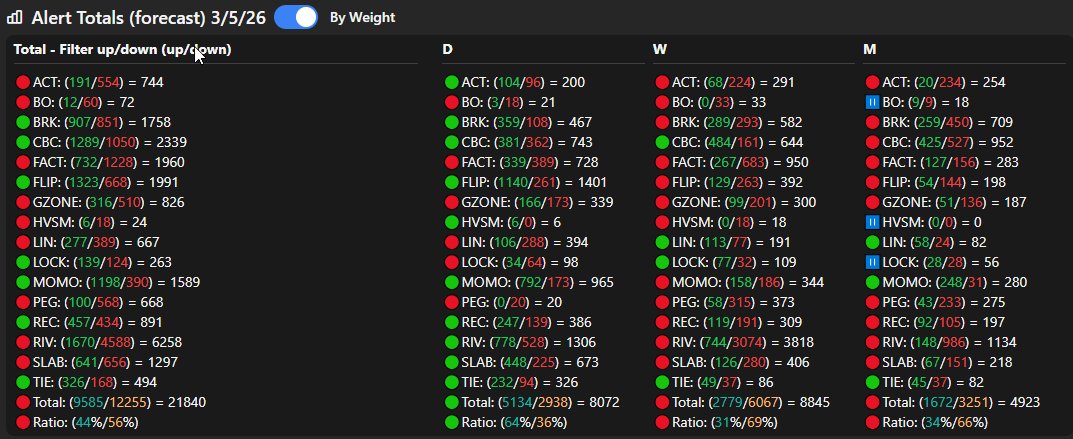Viewport: 1073px width, 439px height.
Task: Click BRK: (259/450) = 709 row
Action: point(939,122)
